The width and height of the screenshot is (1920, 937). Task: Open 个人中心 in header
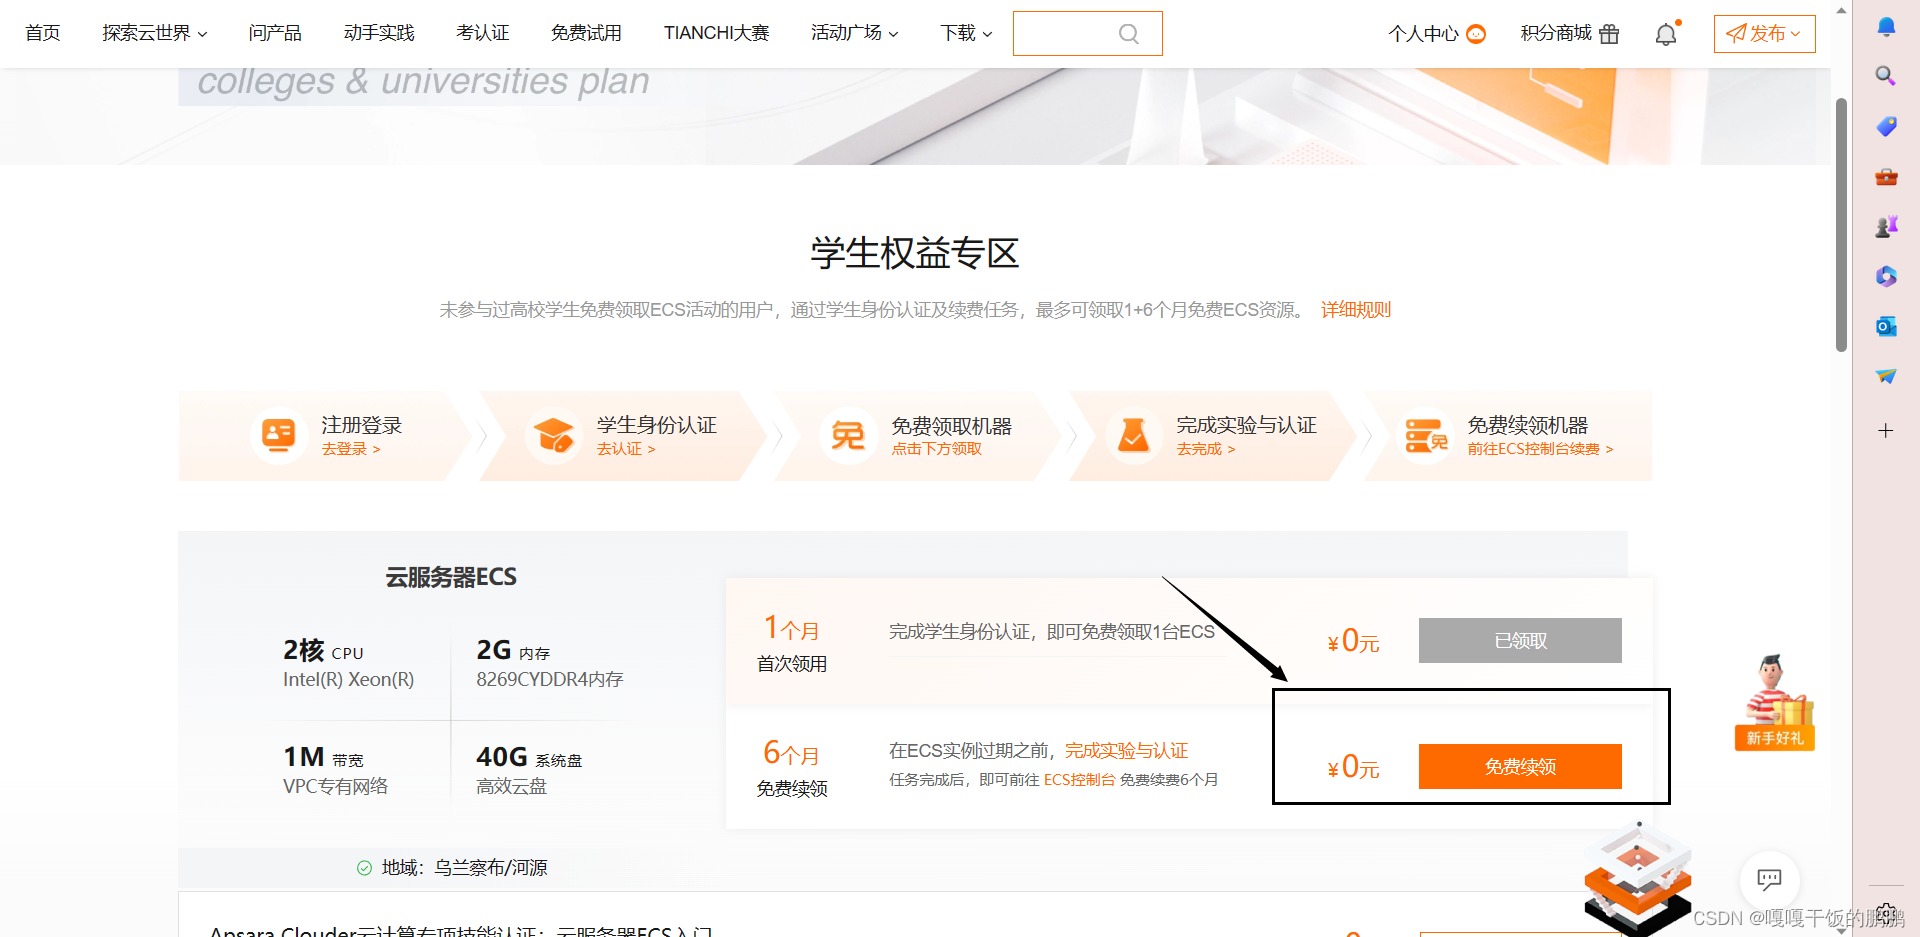(1423, 34)
